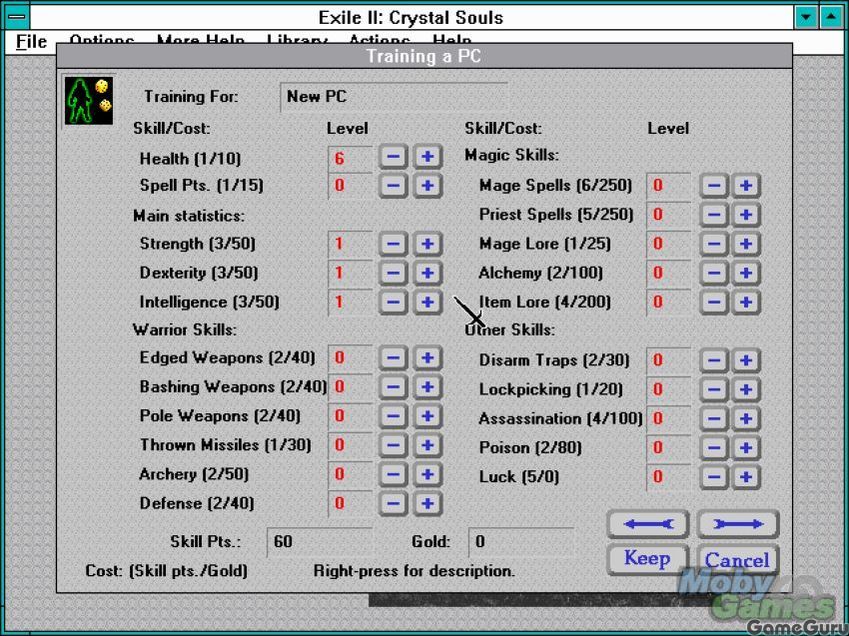Increase Luck with plus button
Screen dimensions: 849x636
point(746,477)
